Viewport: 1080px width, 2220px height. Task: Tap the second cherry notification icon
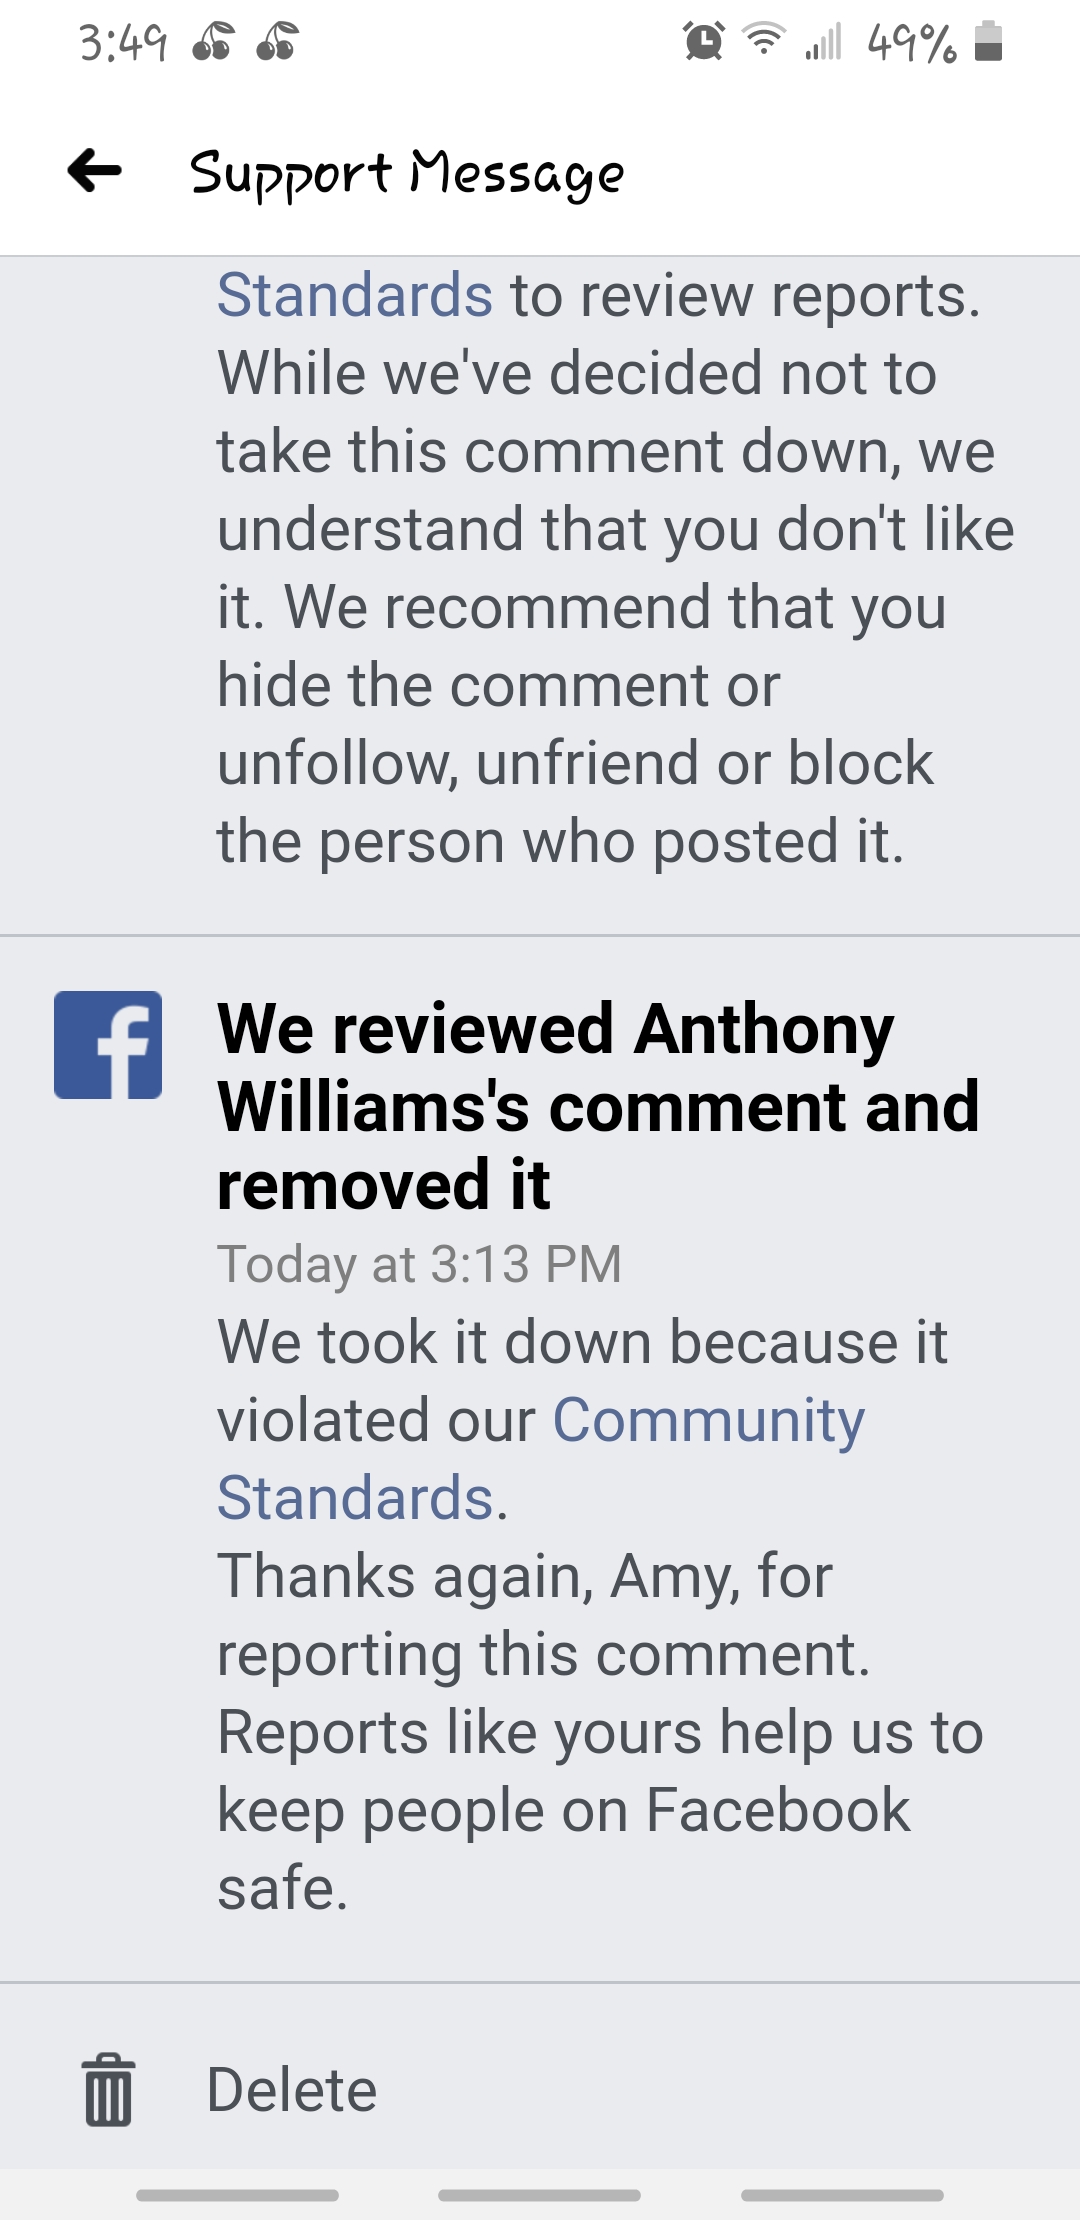pyautogui.click(x=277, y=42)
